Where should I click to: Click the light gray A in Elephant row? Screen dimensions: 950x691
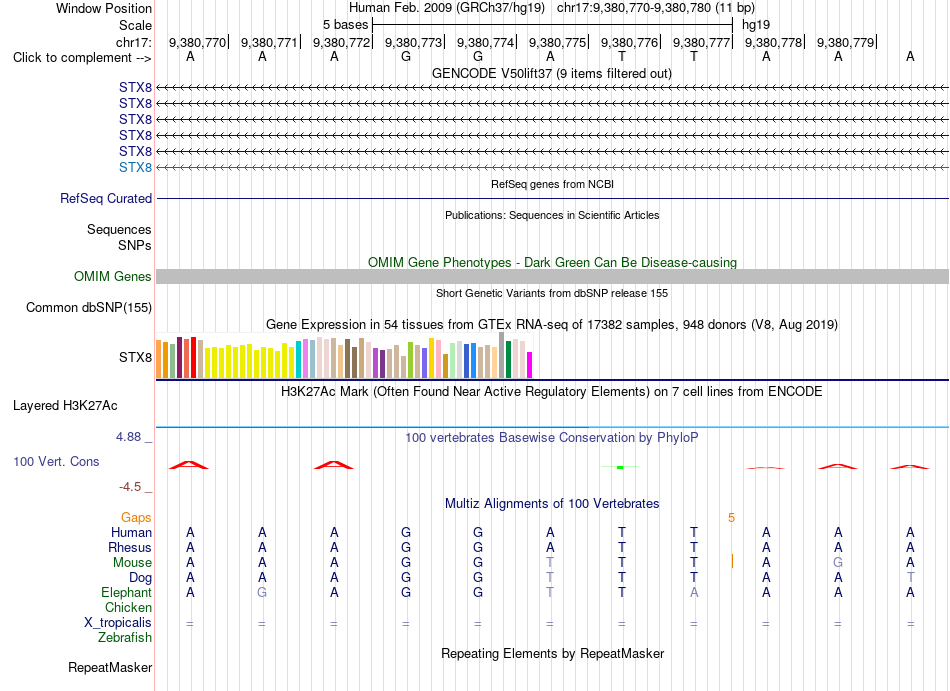click(694, 593)
